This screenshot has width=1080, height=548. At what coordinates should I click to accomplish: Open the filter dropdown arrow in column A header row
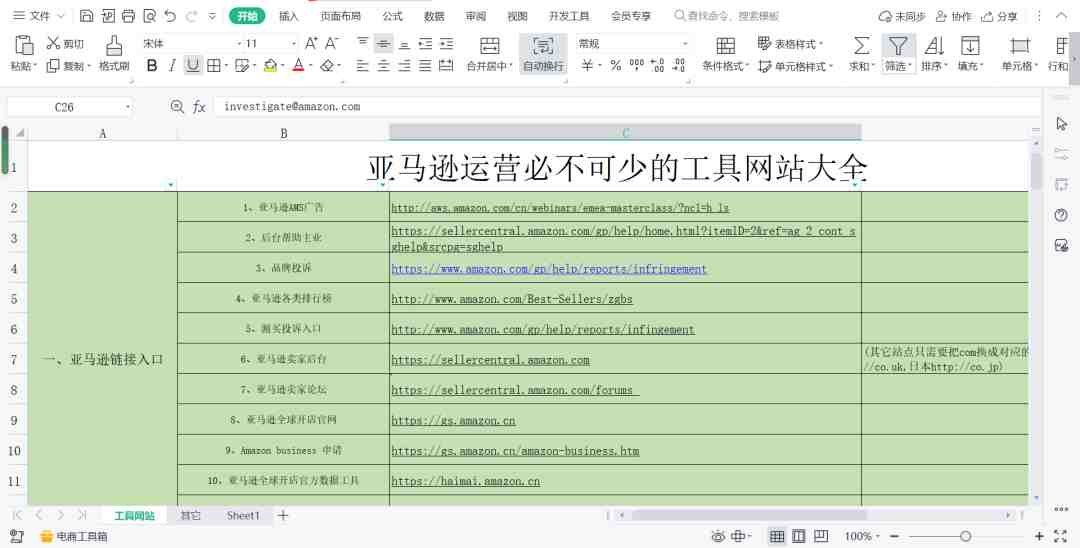171,185
